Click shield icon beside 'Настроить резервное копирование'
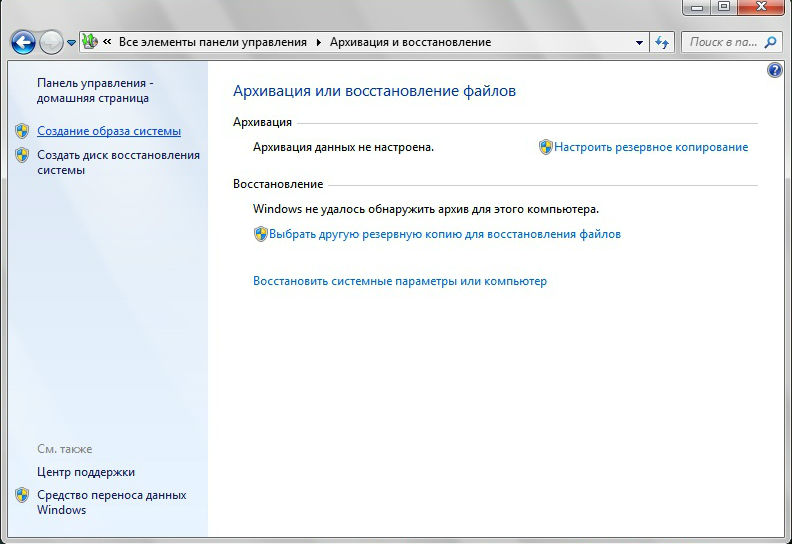This screenshot has width=792, height=544. tap(545, 147)
